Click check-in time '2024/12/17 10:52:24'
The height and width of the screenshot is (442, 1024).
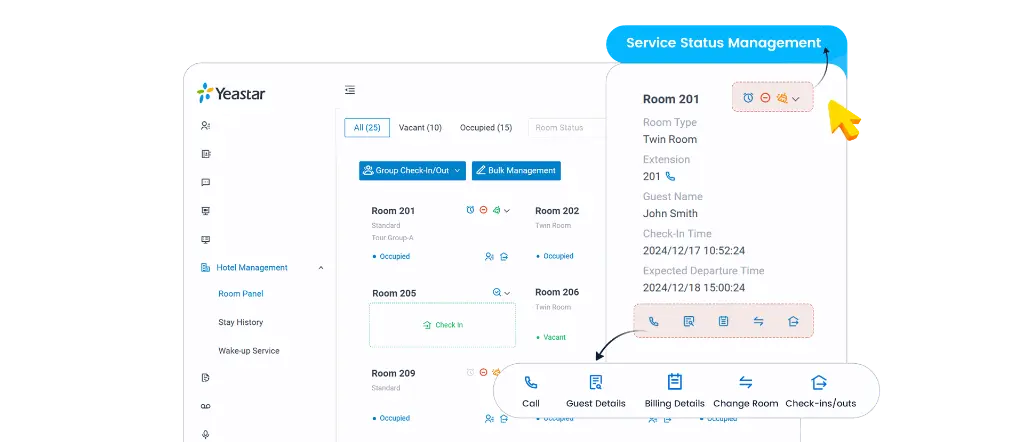694,251
